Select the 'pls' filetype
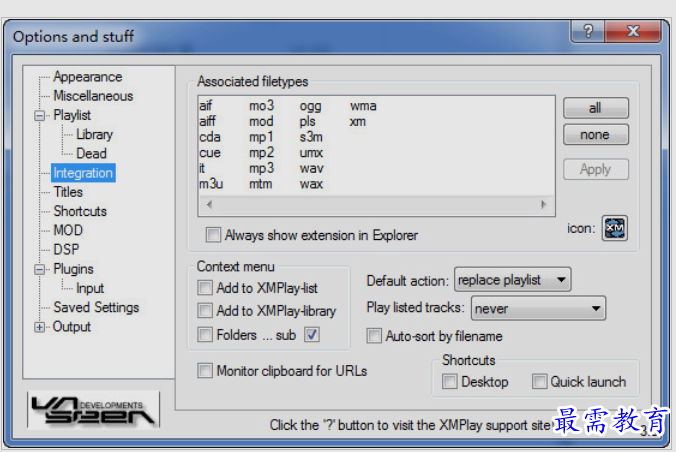 coord(307,121)
